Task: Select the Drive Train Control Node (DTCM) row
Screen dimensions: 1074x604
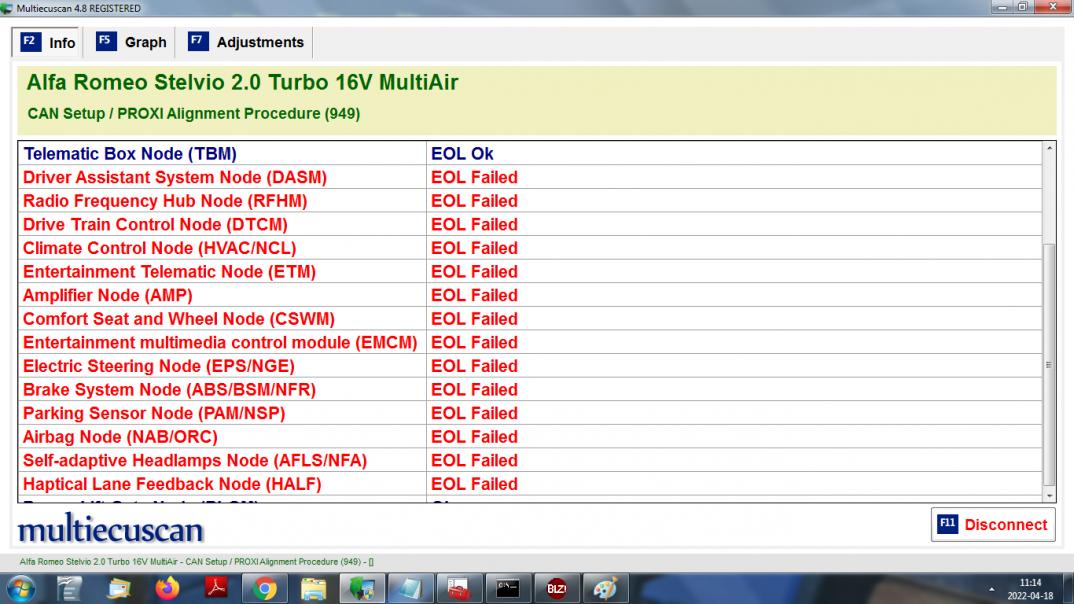Action: [530, 225]
